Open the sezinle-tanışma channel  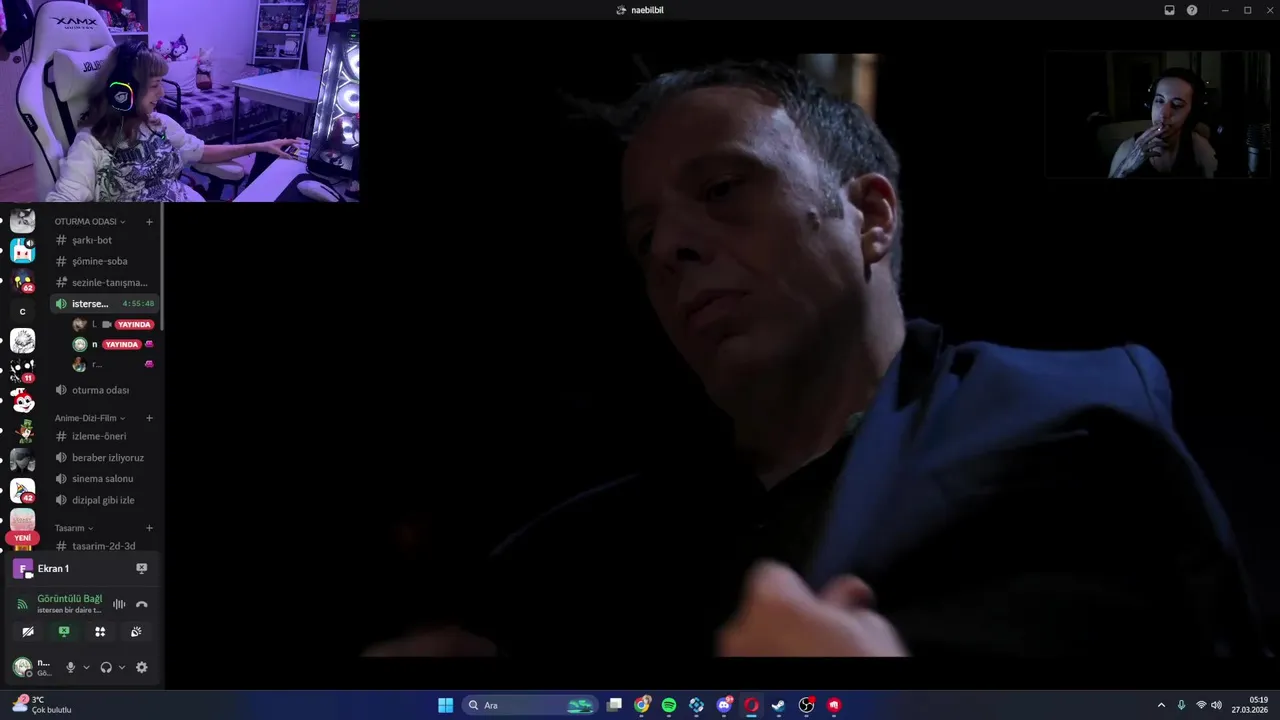click(x=104, y=282)
